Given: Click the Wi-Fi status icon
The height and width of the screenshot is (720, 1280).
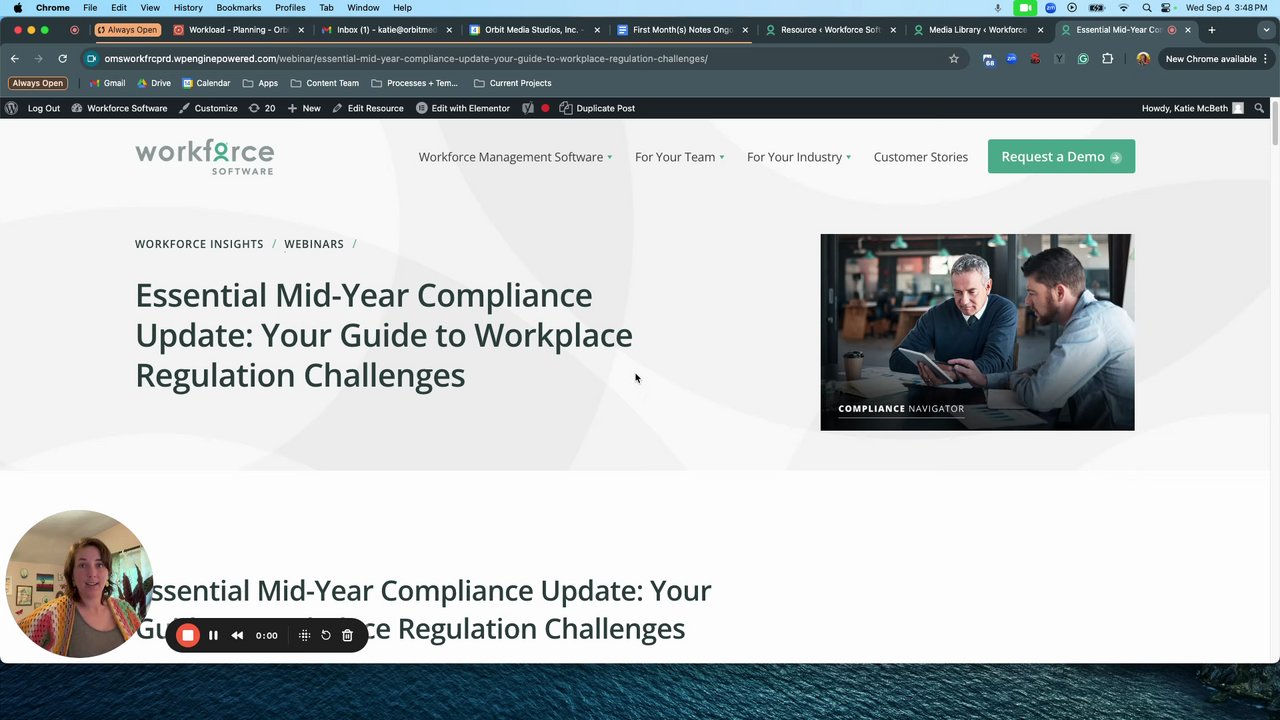Looking at the screenshot, I should pos(1123,8).
